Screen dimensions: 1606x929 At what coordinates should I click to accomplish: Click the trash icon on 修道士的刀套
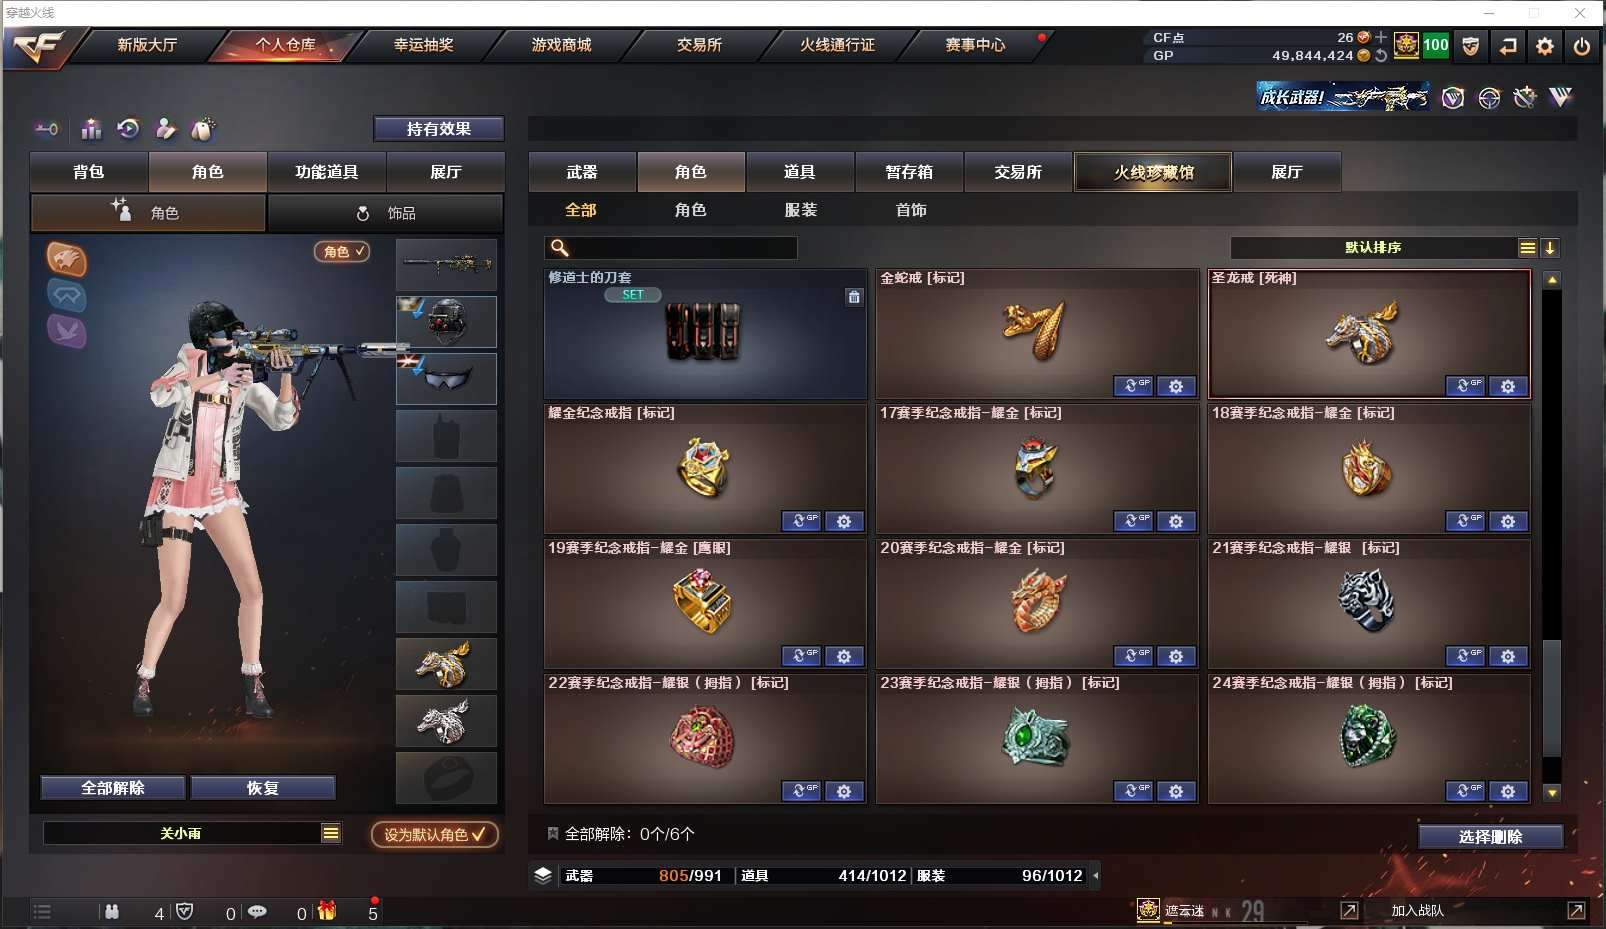[x=854, y=297]
